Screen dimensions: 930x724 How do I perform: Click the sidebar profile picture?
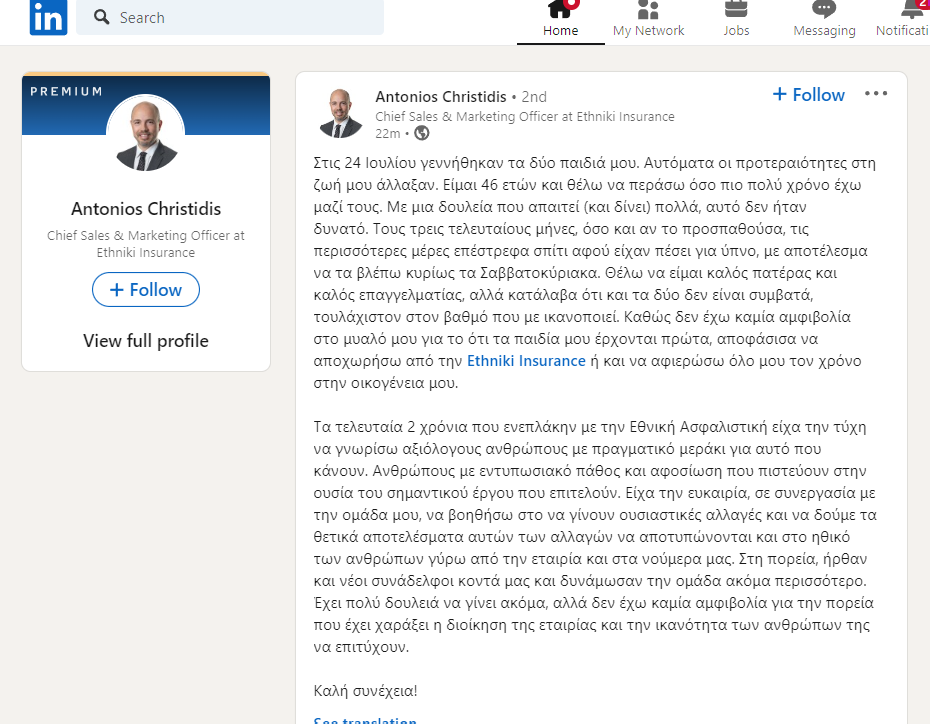(146, 134)
